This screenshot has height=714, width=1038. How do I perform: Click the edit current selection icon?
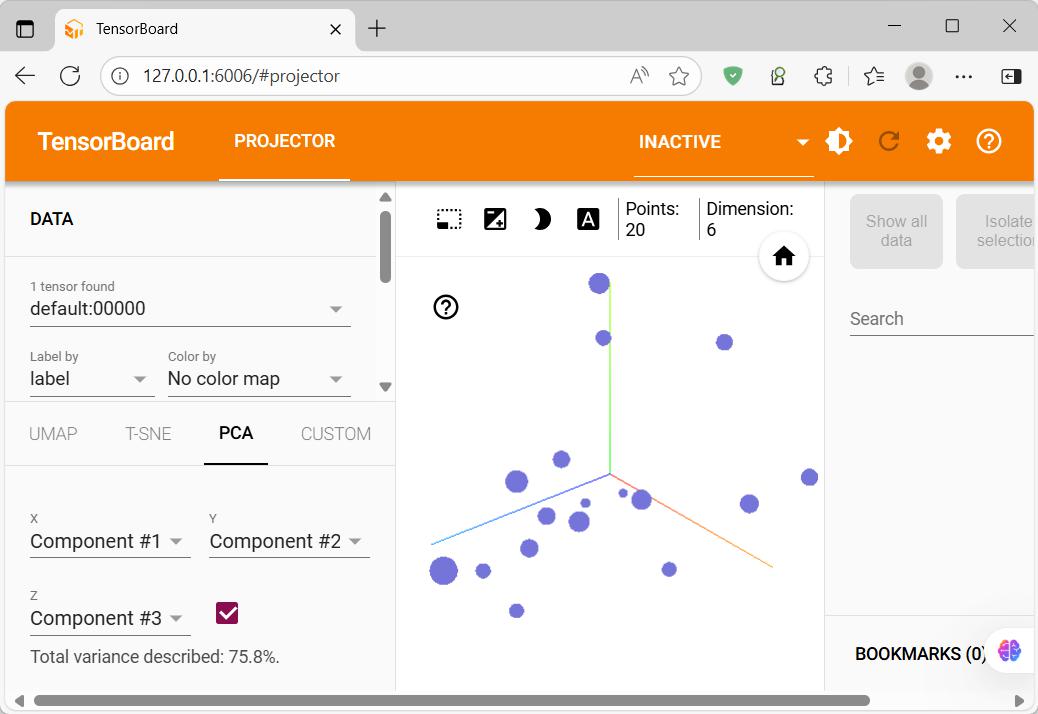tap(495, 219)
